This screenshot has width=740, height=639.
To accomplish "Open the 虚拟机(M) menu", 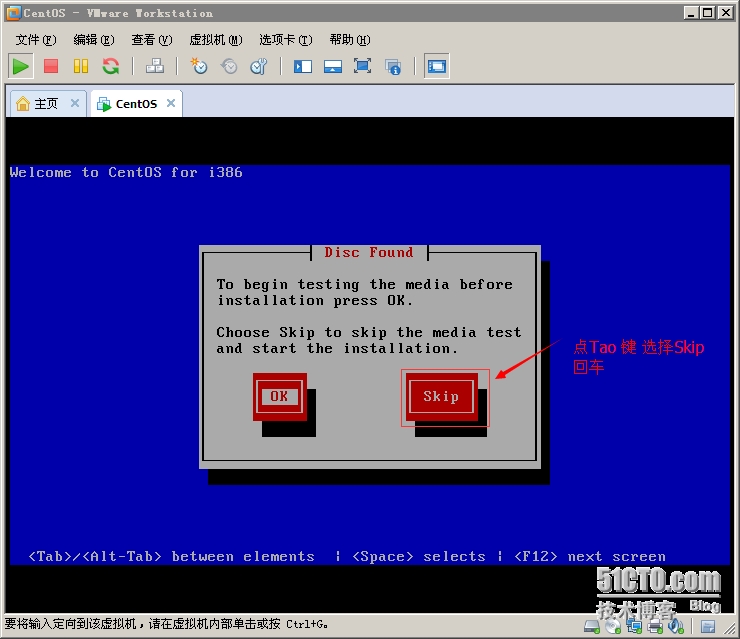I will click(x=216, y=40).
